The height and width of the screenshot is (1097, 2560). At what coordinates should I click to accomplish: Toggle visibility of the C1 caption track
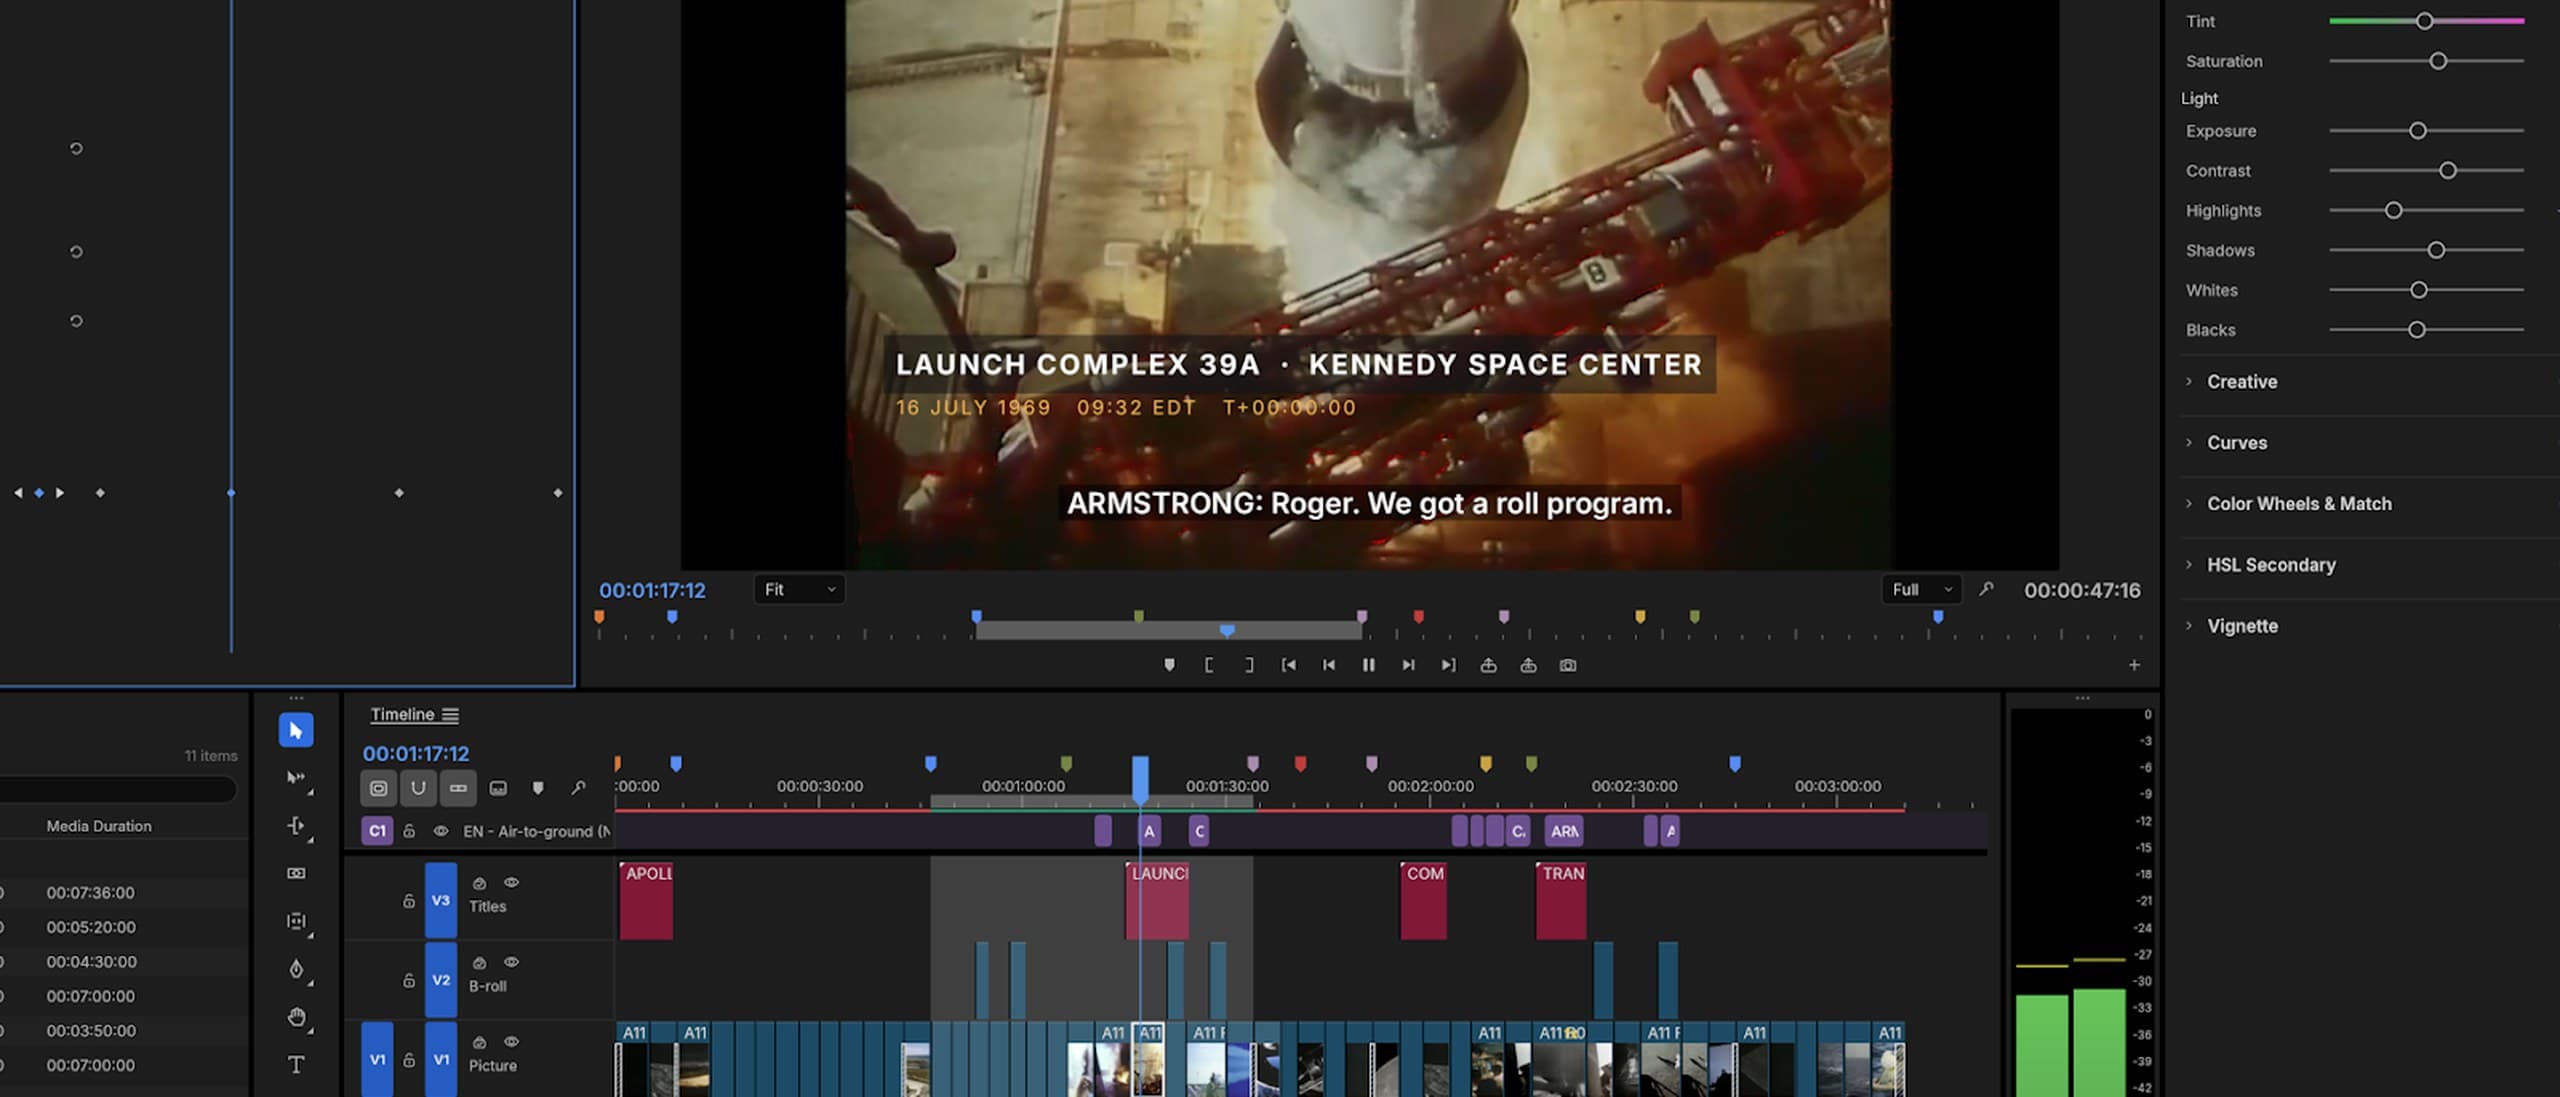click(440, 831)
